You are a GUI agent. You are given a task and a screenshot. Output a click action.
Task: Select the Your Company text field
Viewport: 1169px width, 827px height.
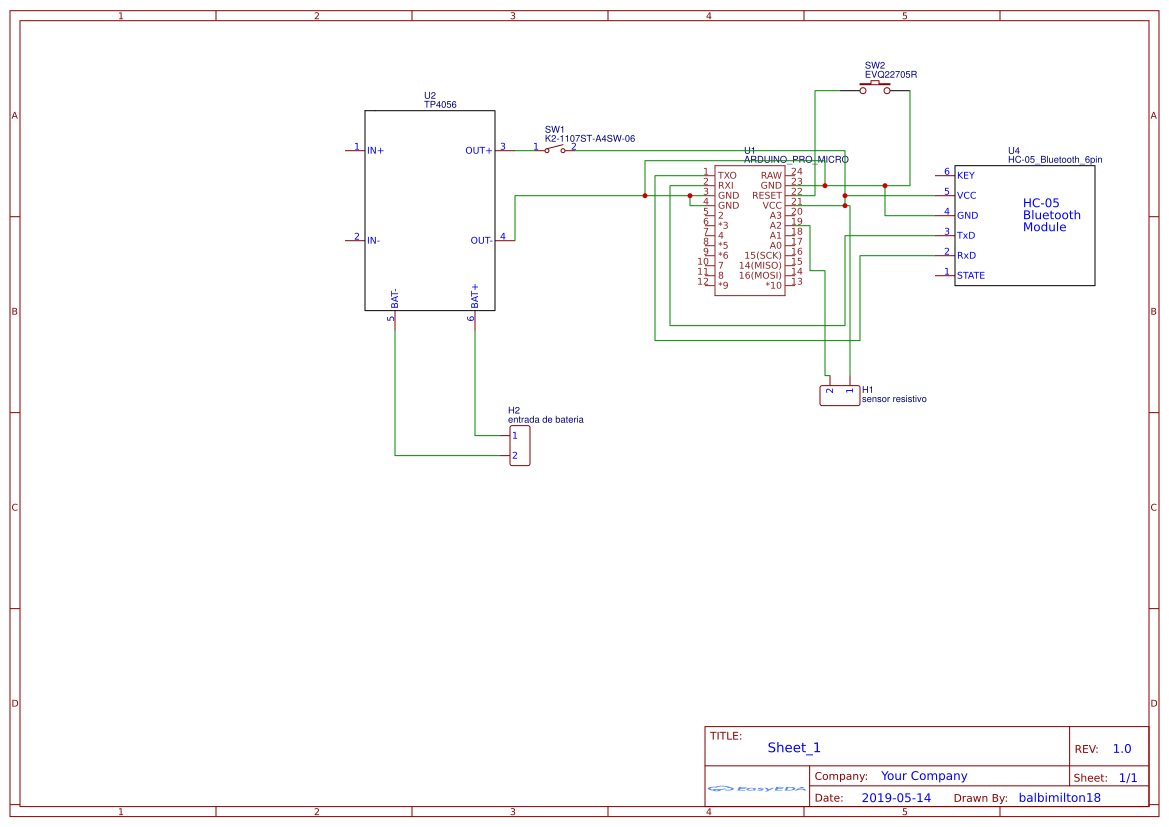point(924,775)
